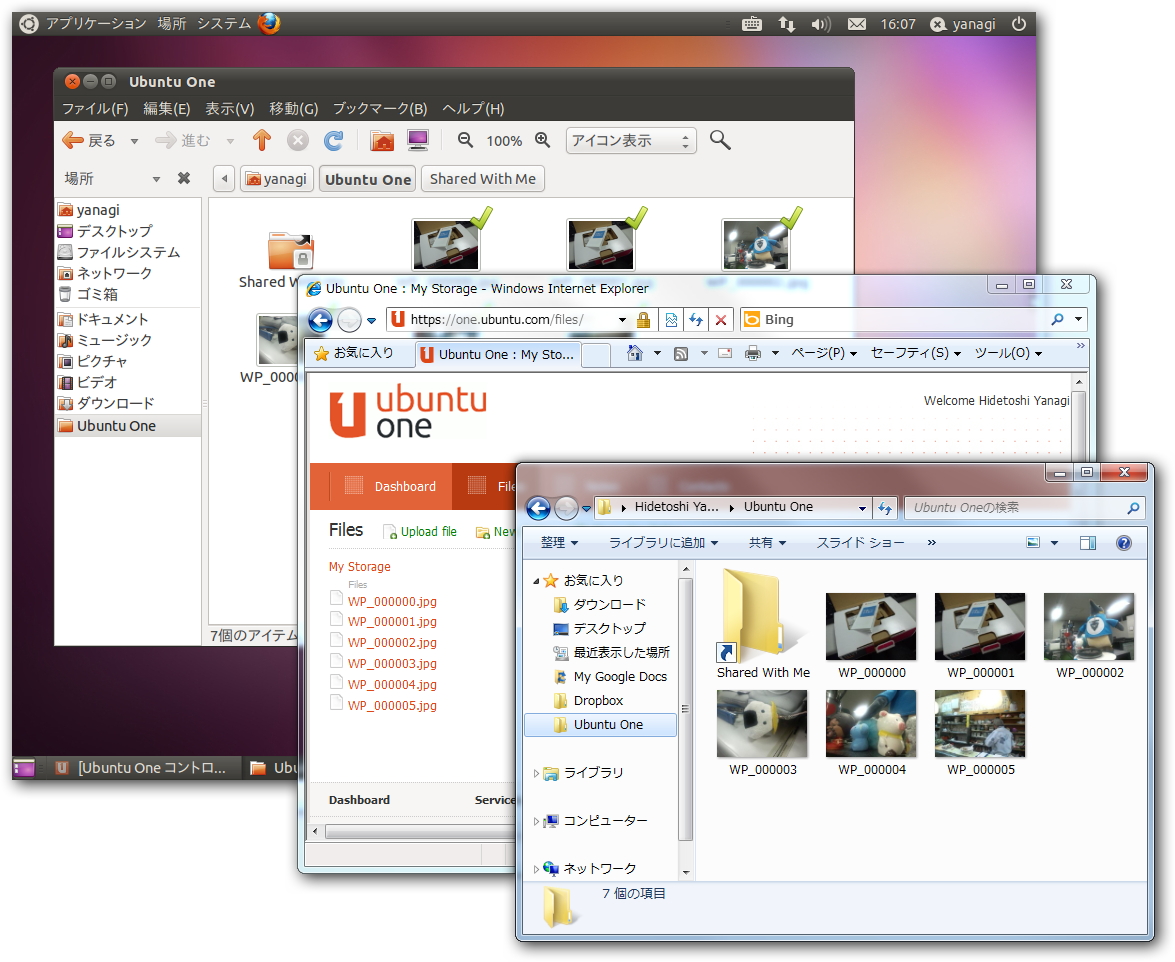Zoom out using the magnifier icon
Viewport: 1175px width, 962px height.
point(465,140)
